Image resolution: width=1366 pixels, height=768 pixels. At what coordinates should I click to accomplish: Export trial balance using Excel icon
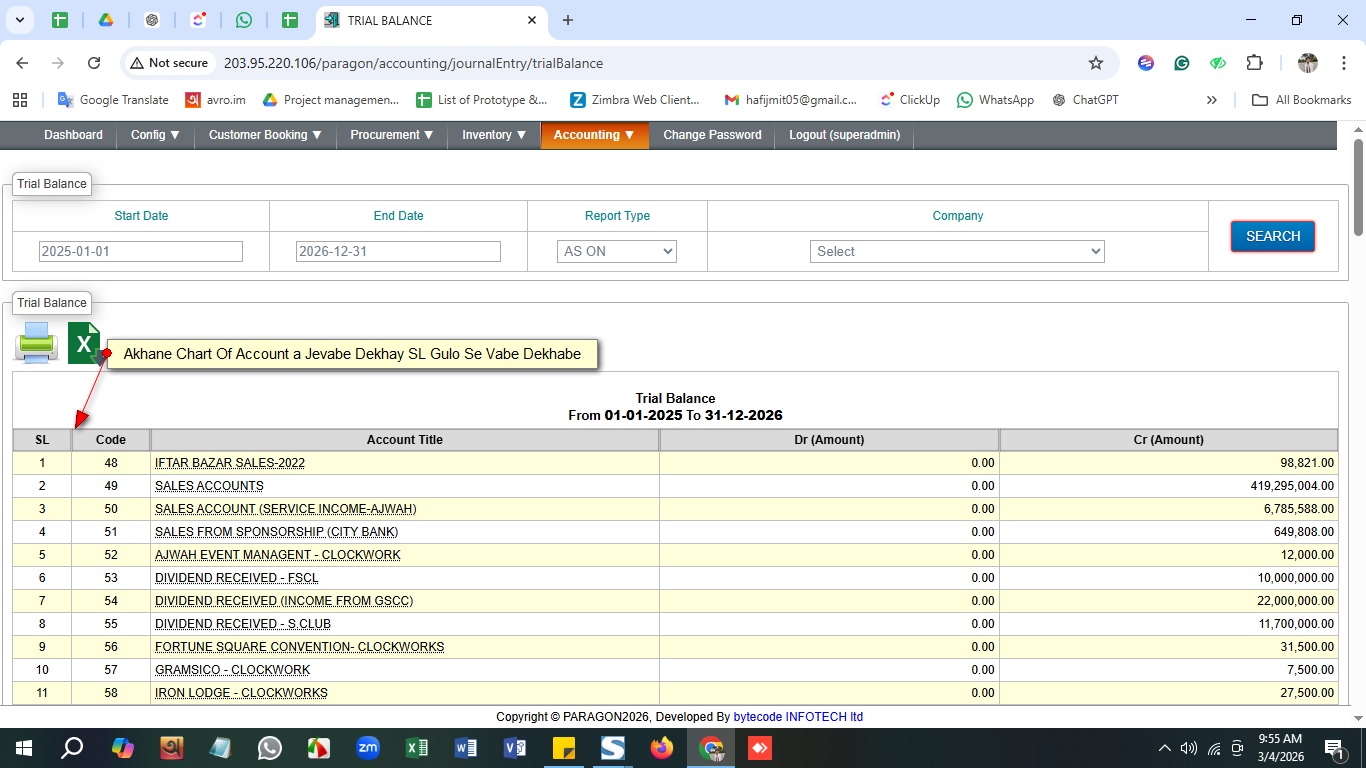tap(84, 343)
